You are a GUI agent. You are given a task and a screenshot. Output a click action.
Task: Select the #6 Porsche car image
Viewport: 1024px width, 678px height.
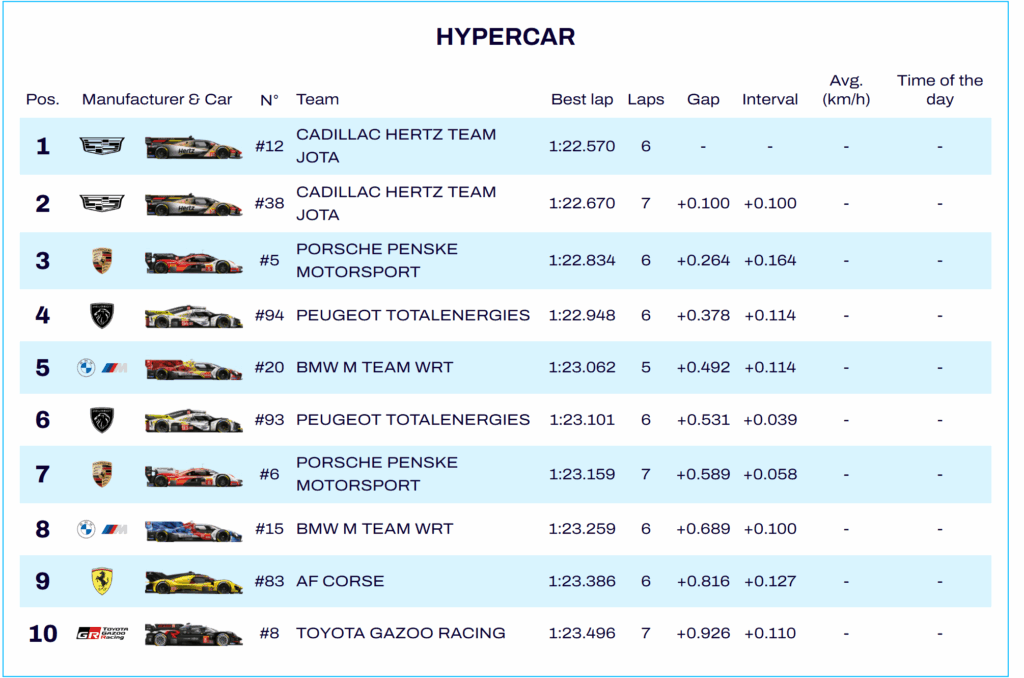(193, 476)
